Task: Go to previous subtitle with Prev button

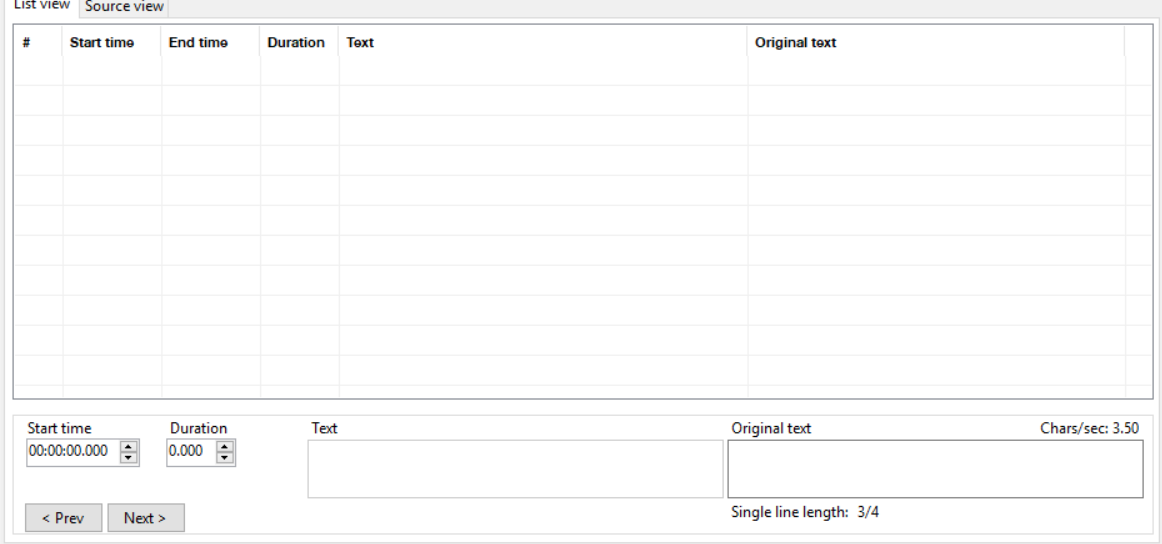Action: [x=63, y=518]
